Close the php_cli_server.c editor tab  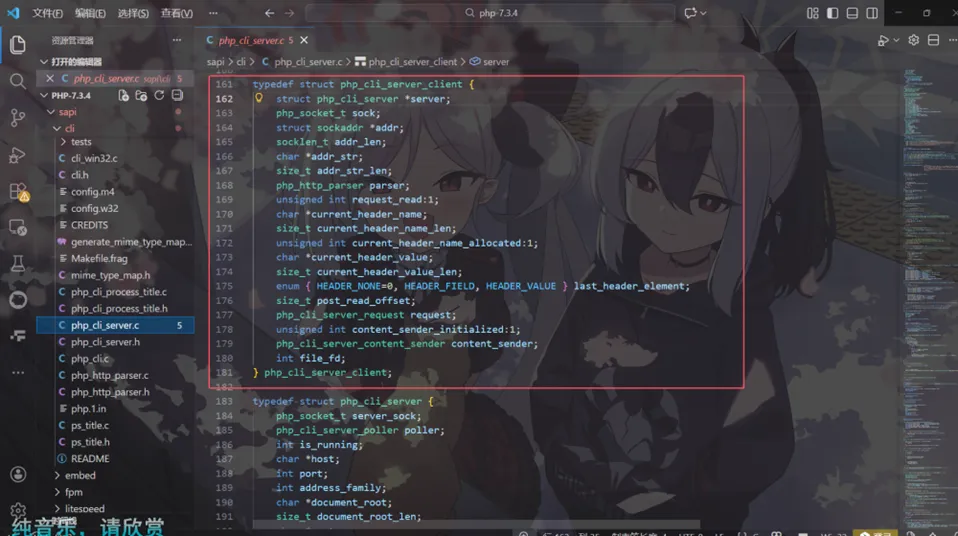click(304, 40)
